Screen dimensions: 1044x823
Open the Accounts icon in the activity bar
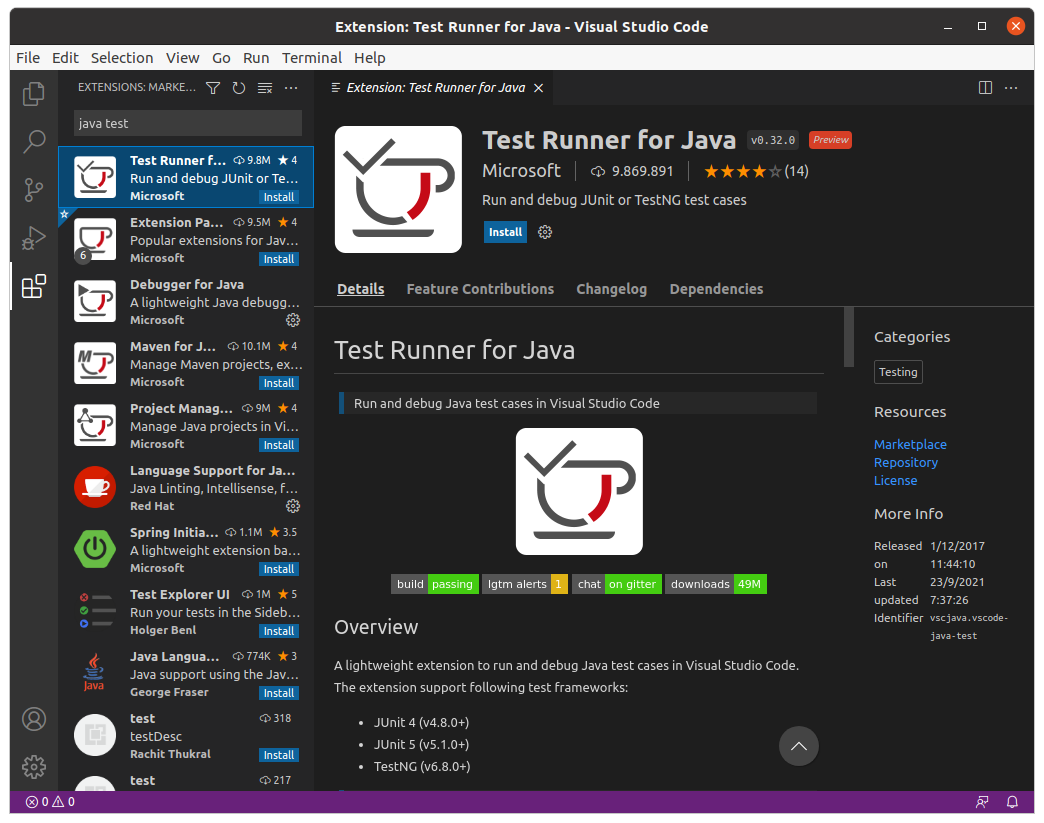pos(33,718)
